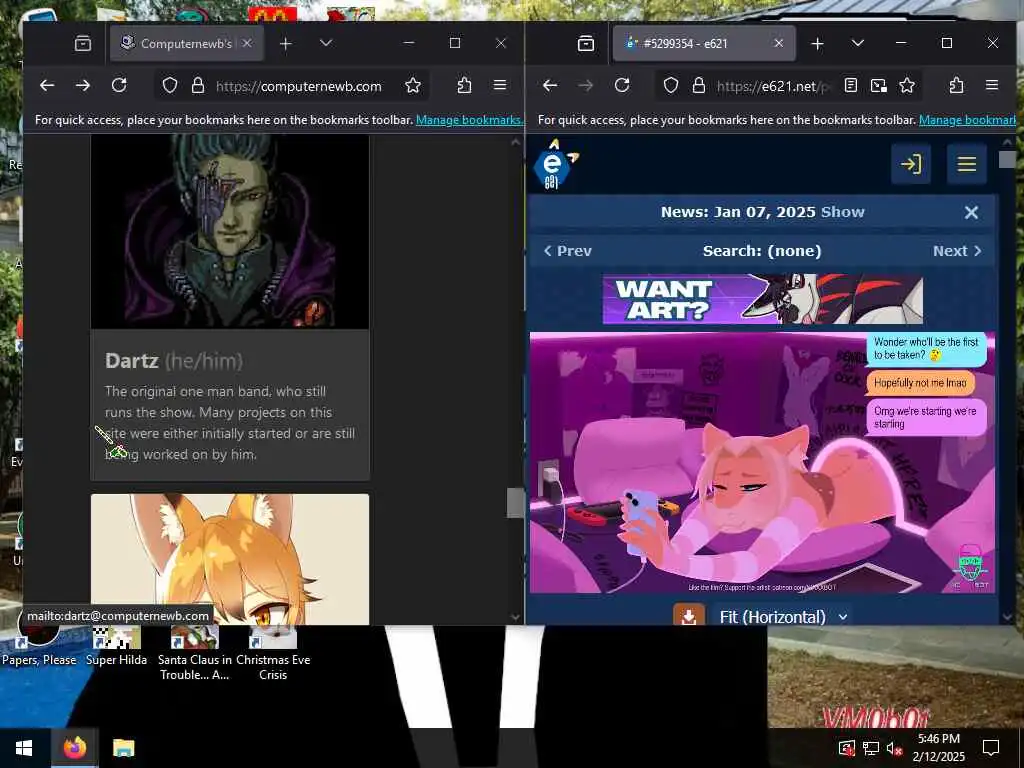Click the Santa Claus in Trouble desktop shortcut
Image resolution: width=1024 pixels, height=768 pixels.
[x=195, y=654]
